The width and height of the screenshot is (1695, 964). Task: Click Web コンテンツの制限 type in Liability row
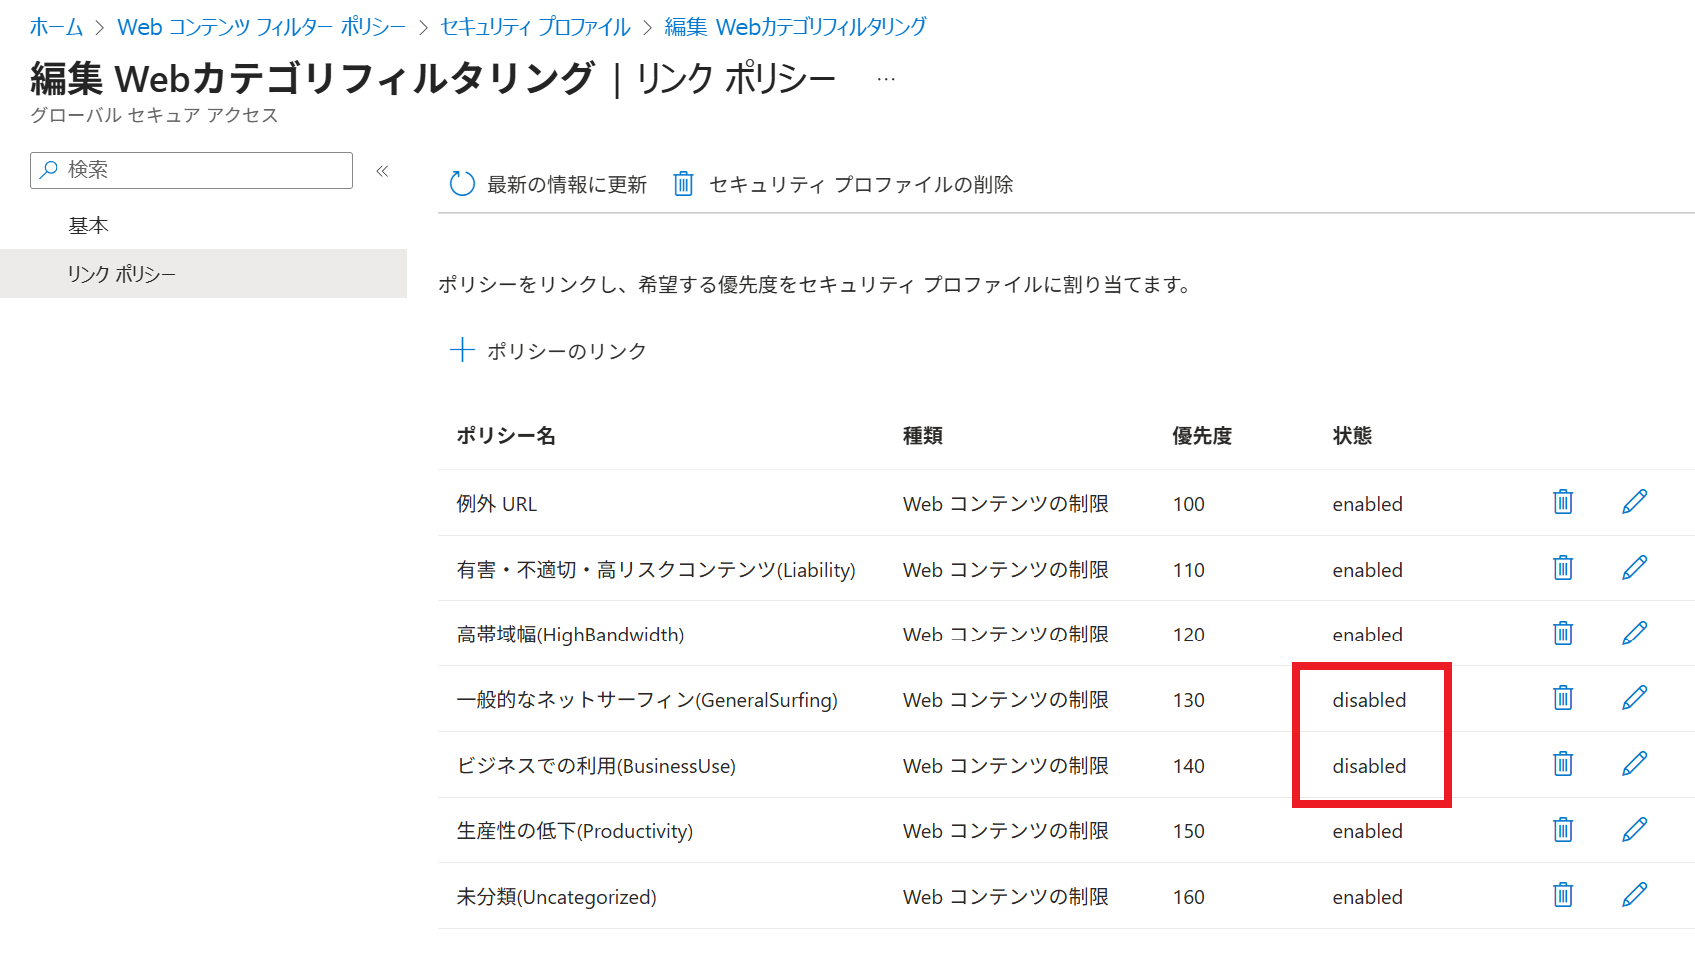tap(1006, 570)
